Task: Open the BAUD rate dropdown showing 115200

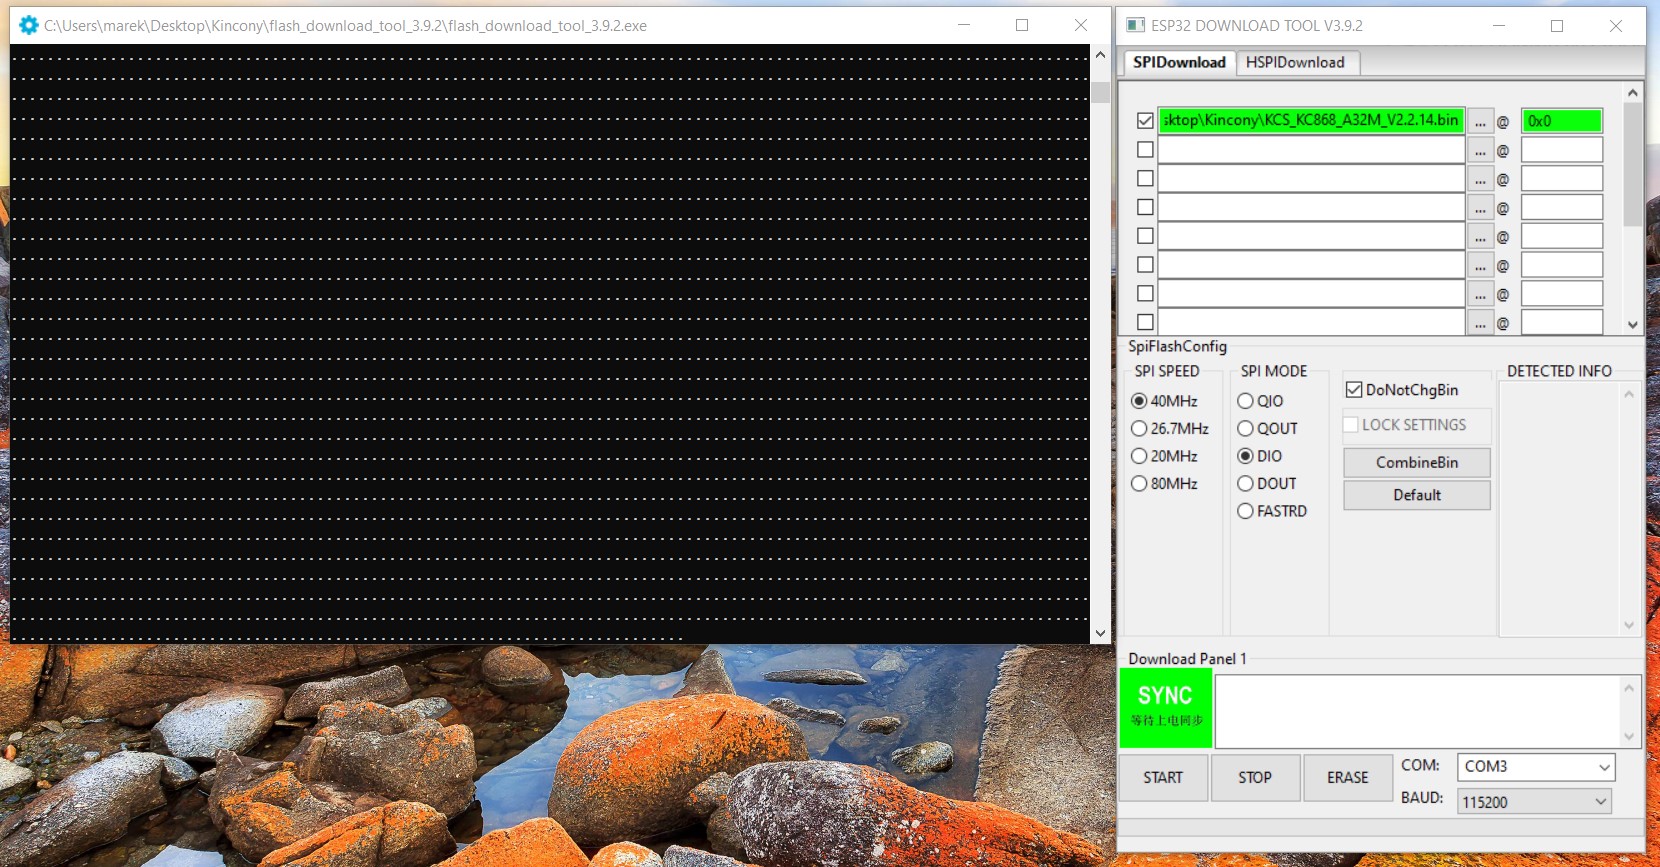Action: [1534, 802]
